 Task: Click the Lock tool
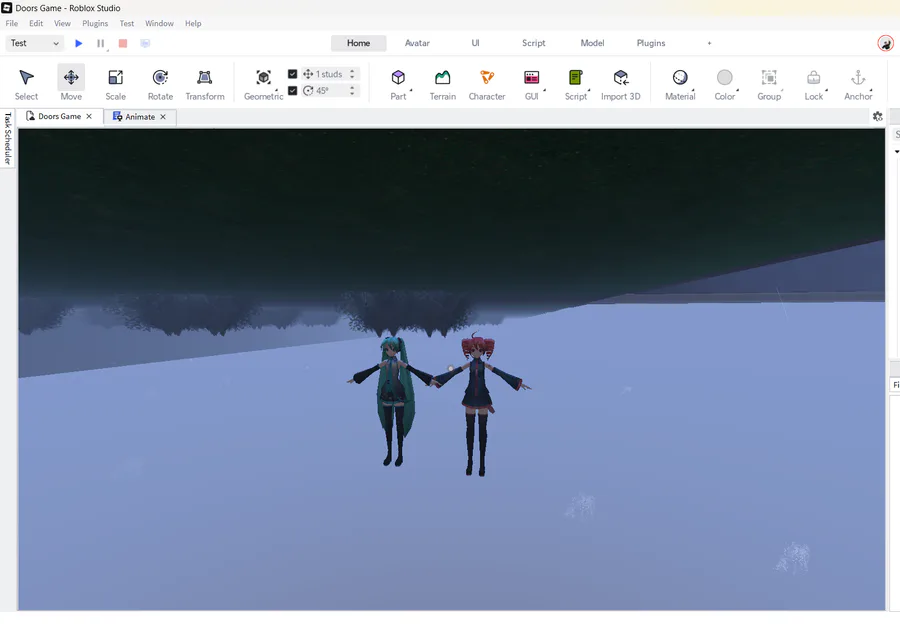tap(813, 84)
